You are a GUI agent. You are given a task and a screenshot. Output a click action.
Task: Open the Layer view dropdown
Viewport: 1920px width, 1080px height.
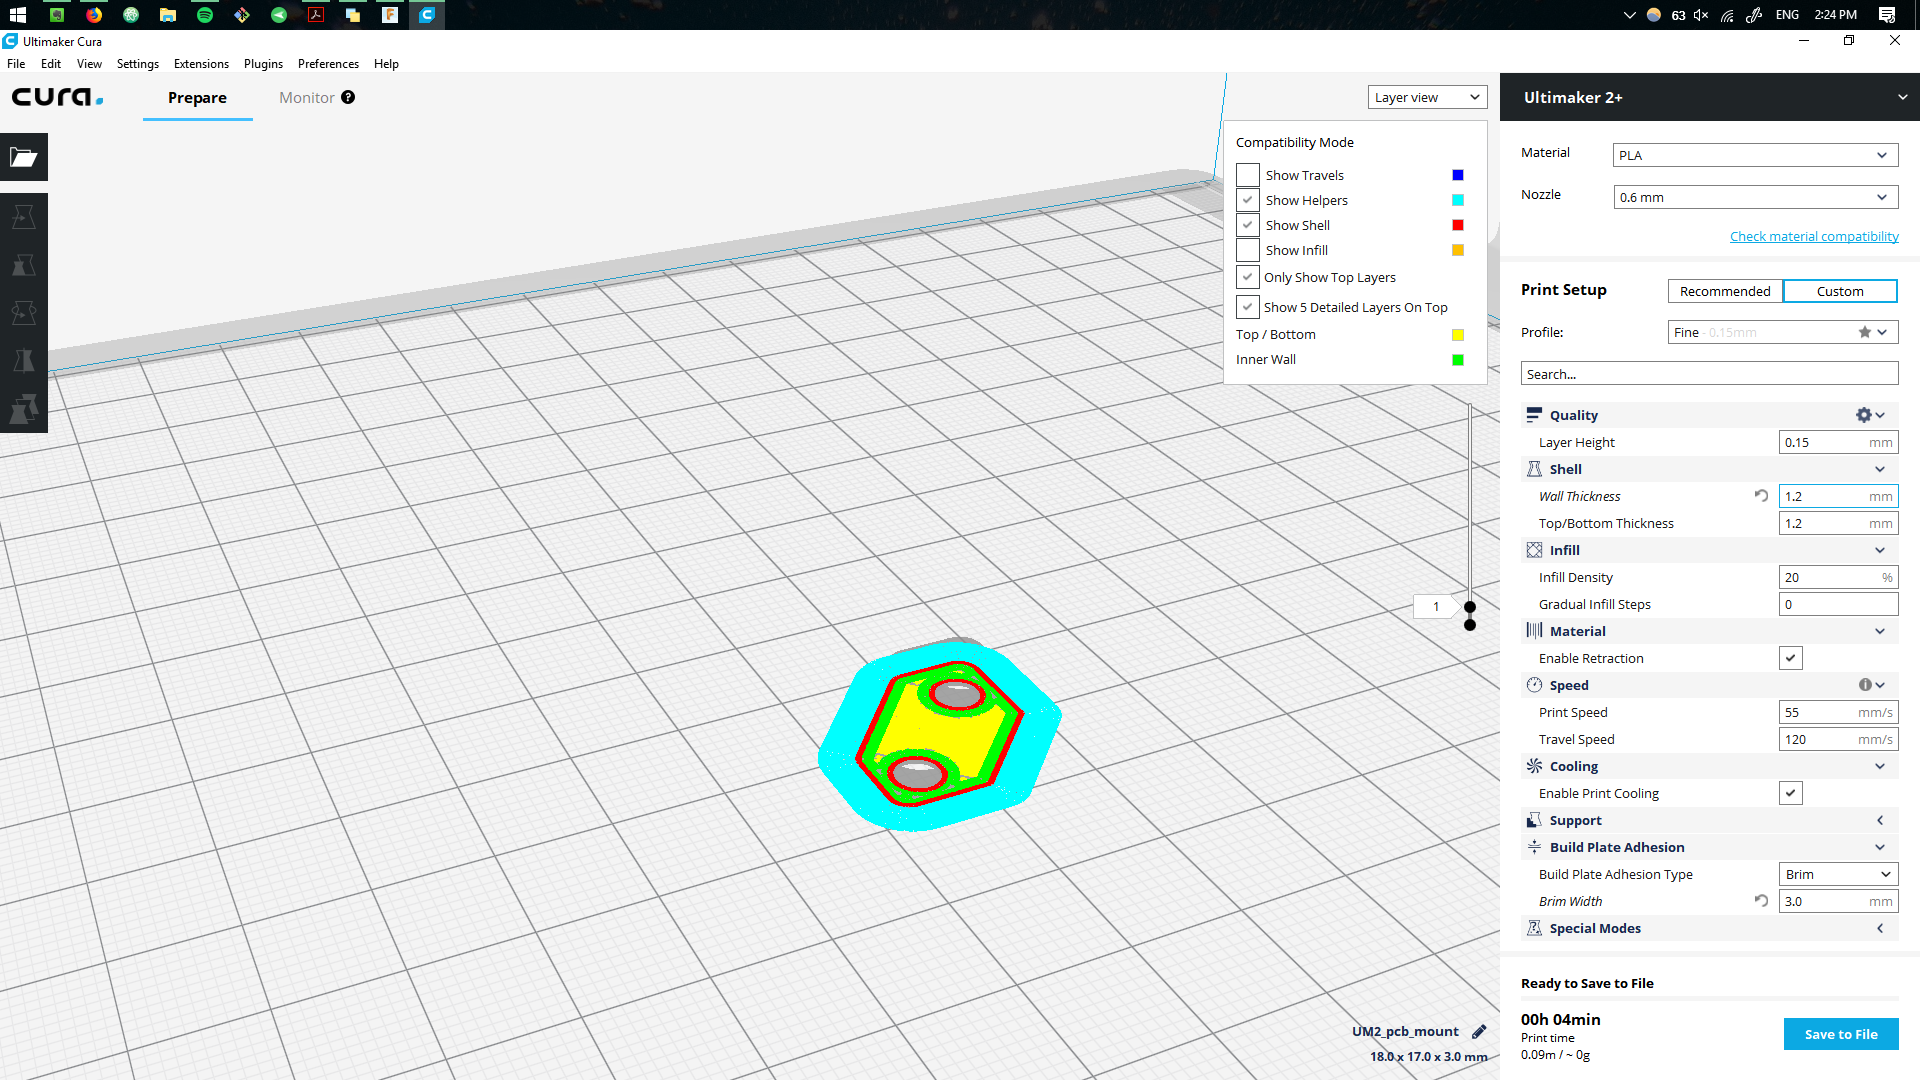point(1427,97)
